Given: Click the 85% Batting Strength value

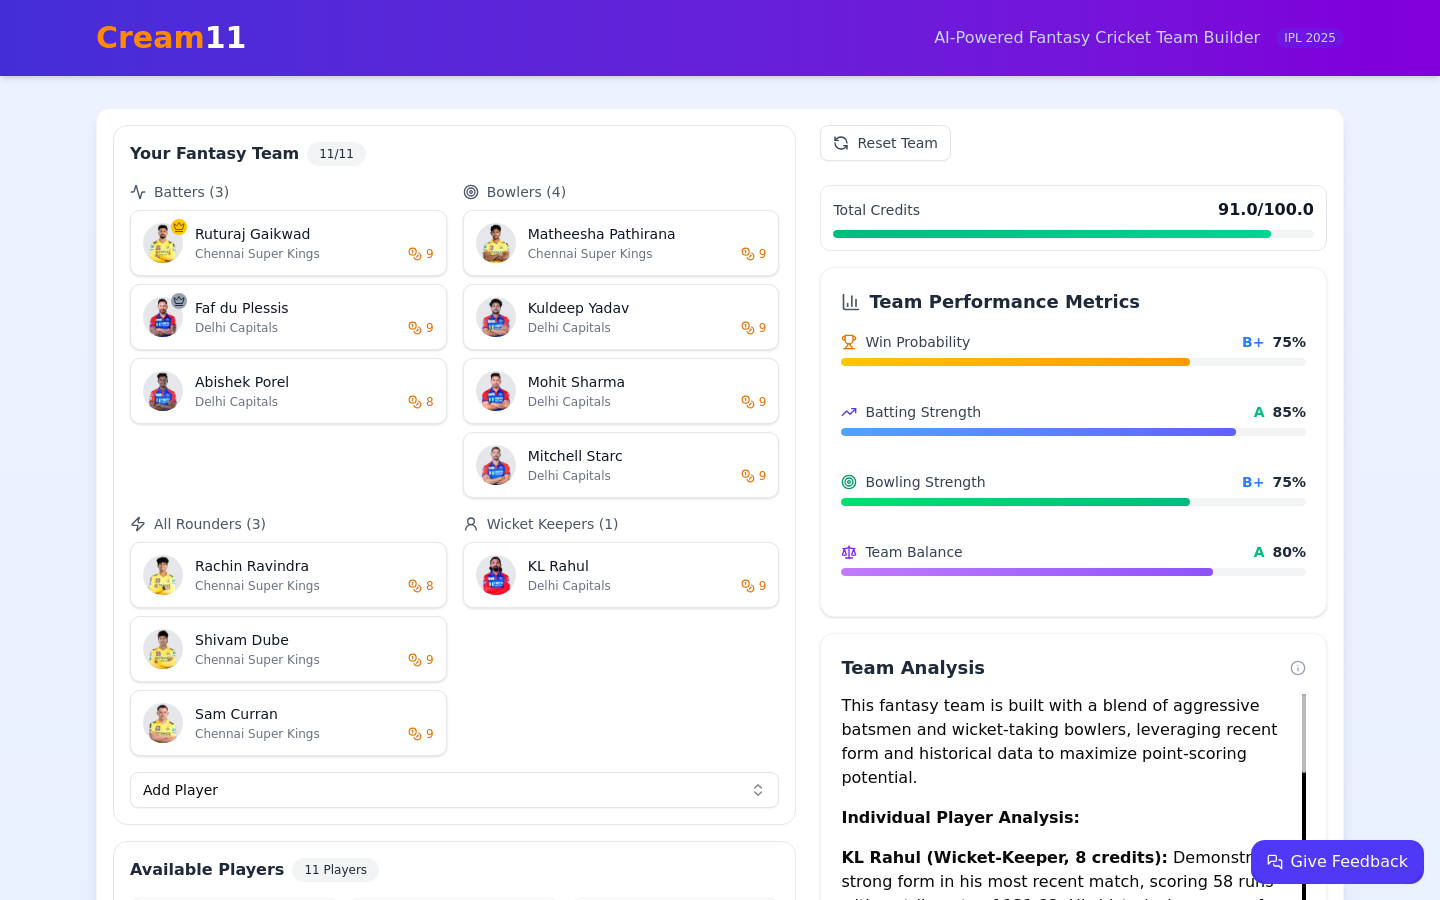Looking at the screenshot, I should click(x=1289, y=412).
